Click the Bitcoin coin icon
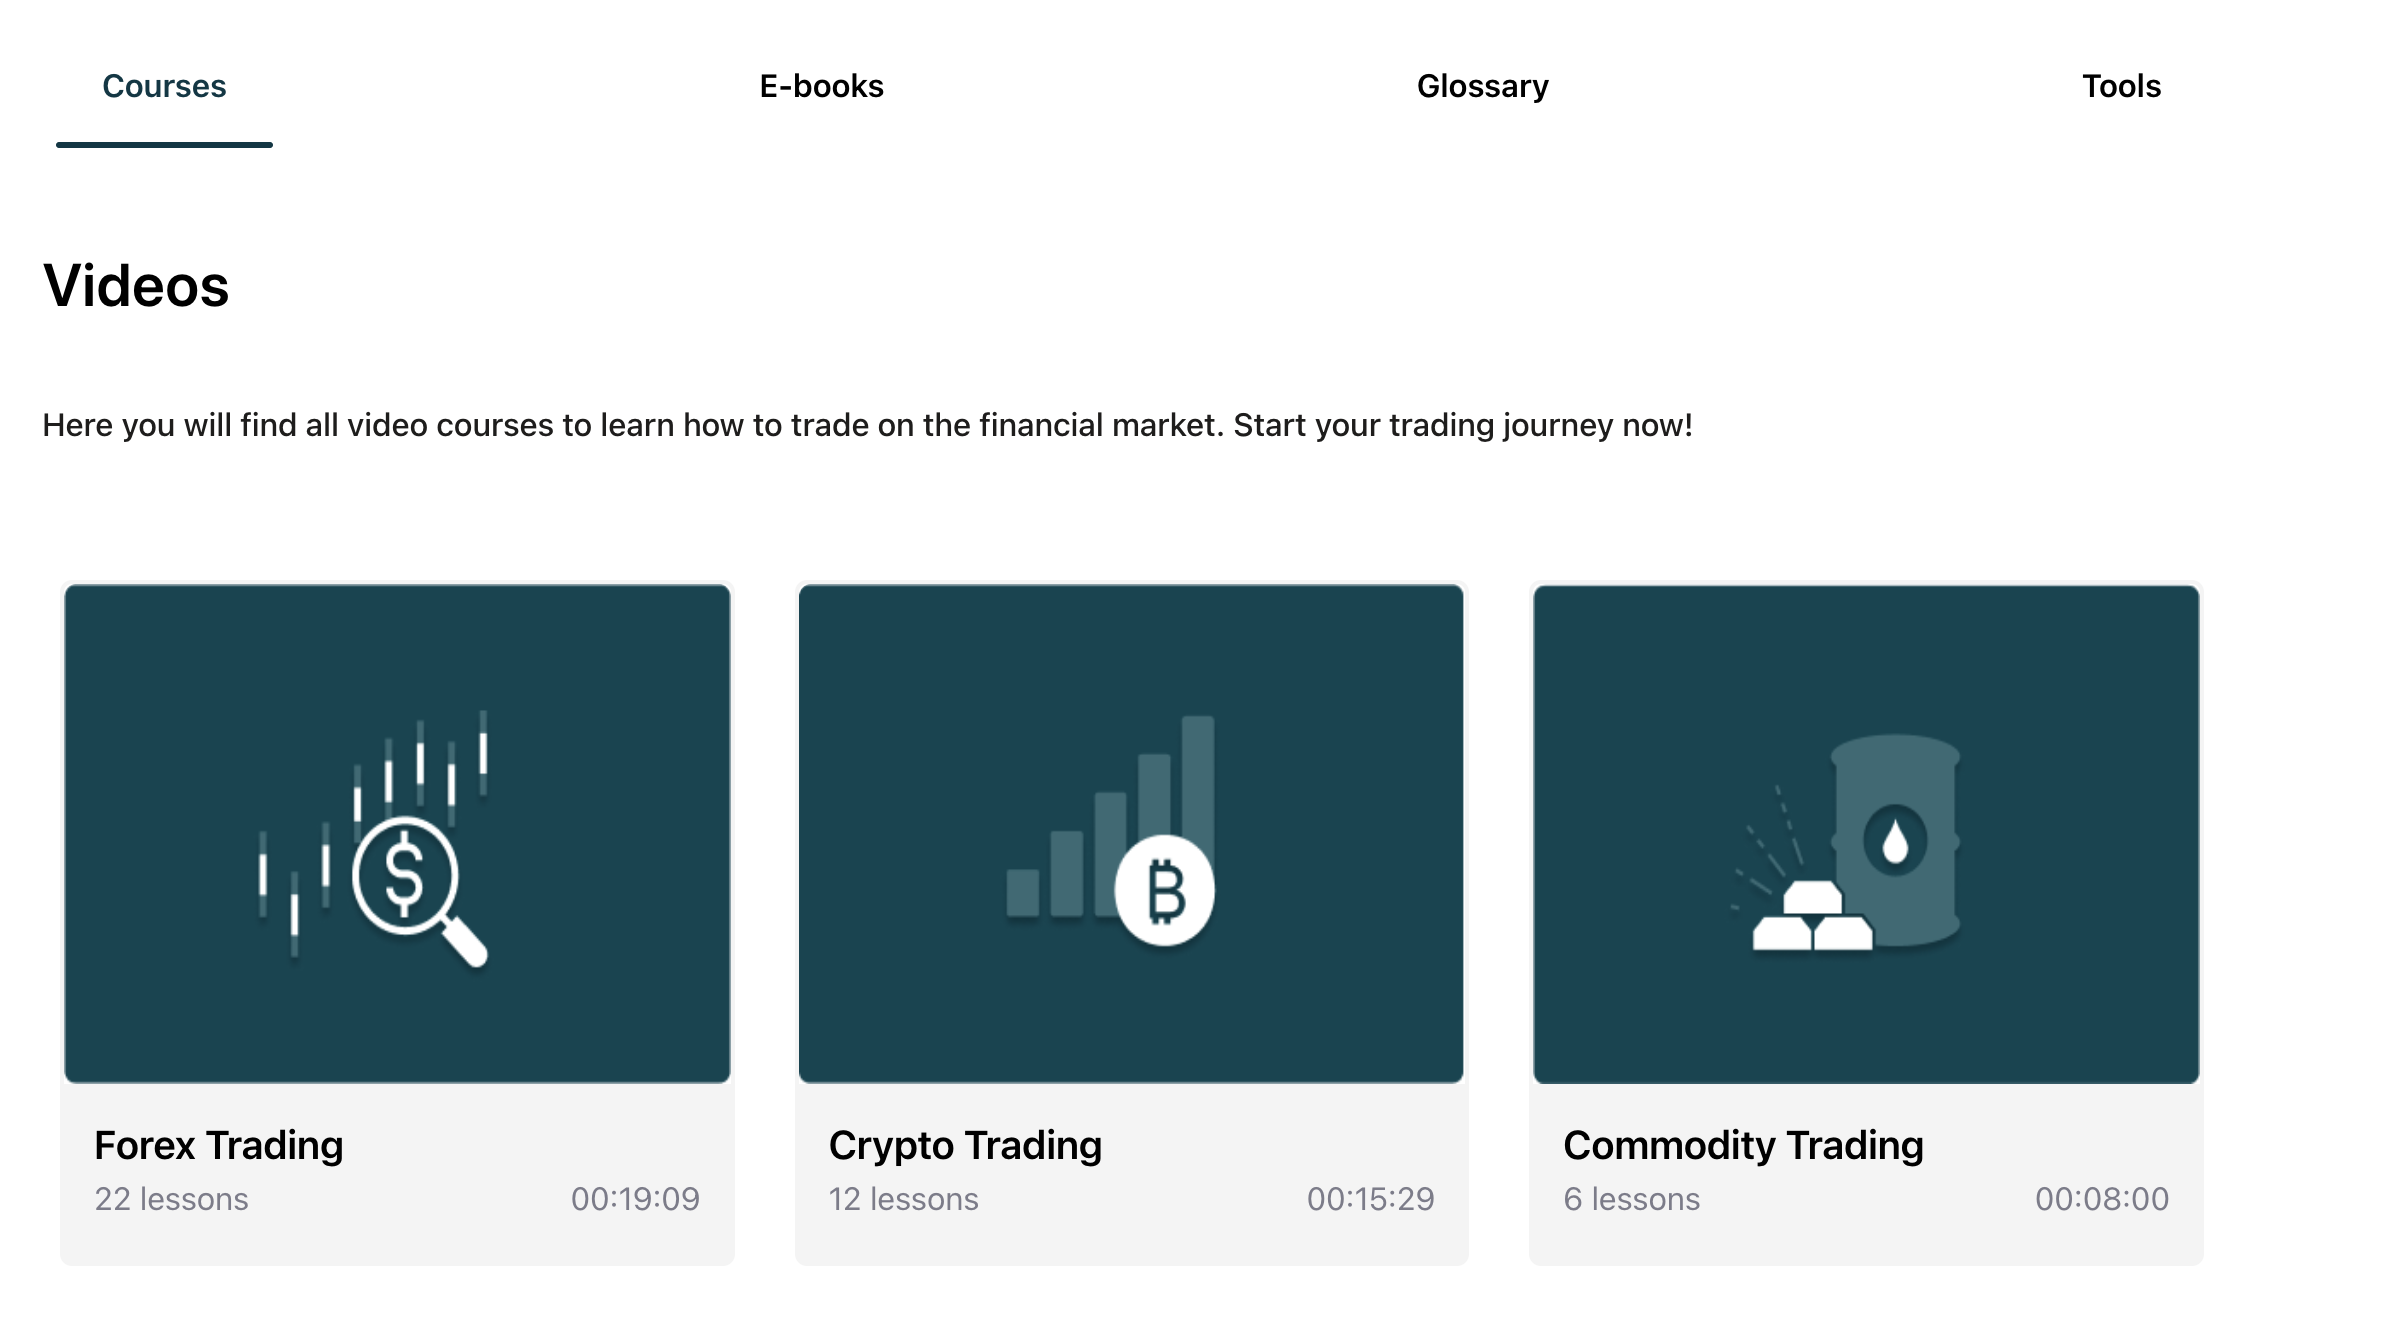The height and width of the screenshot is (1318, 2382). (x=1165, y=891)
